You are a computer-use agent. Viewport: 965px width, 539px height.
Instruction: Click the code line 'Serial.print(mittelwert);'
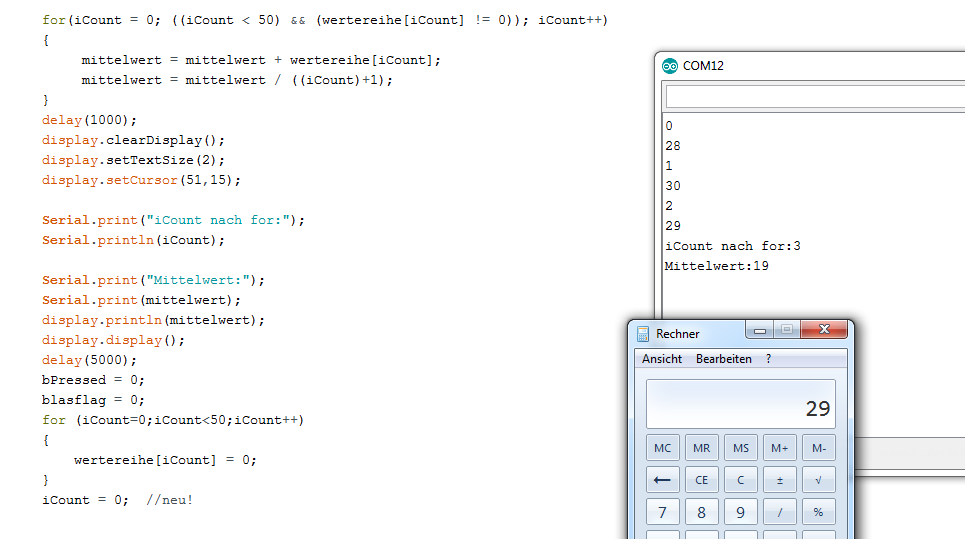click(141, 300)
